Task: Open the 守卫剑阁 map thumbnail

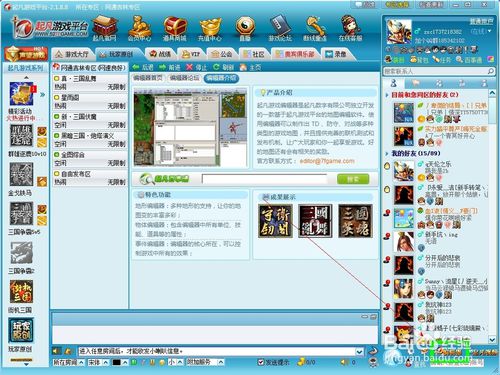Action: click(x=275, y=221)
